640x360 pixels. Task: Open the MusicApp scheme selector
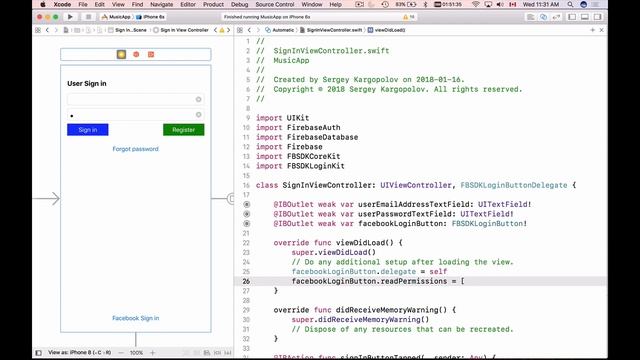tap(116, 17)
